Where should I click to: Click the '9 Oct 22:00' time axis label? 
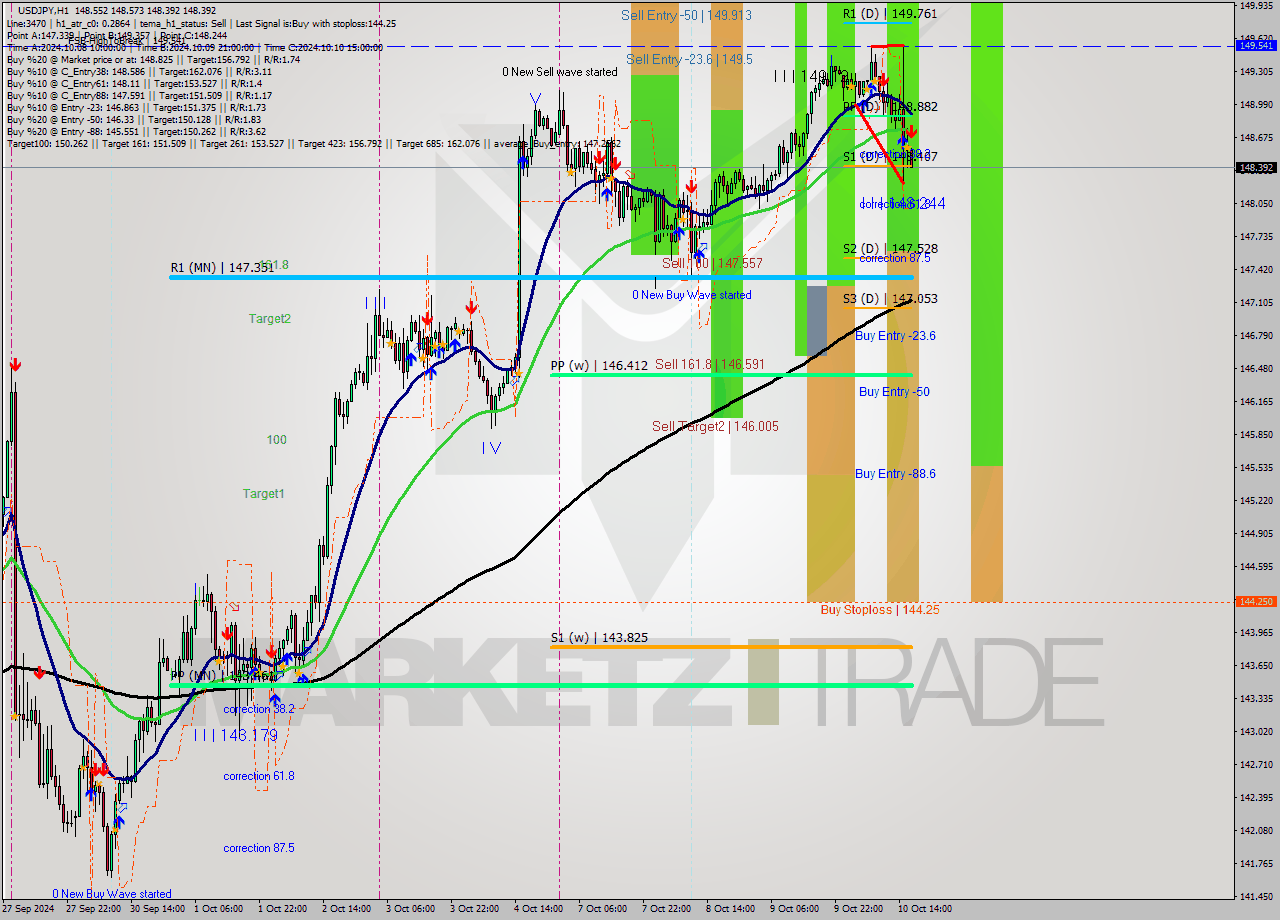(858, 909)
